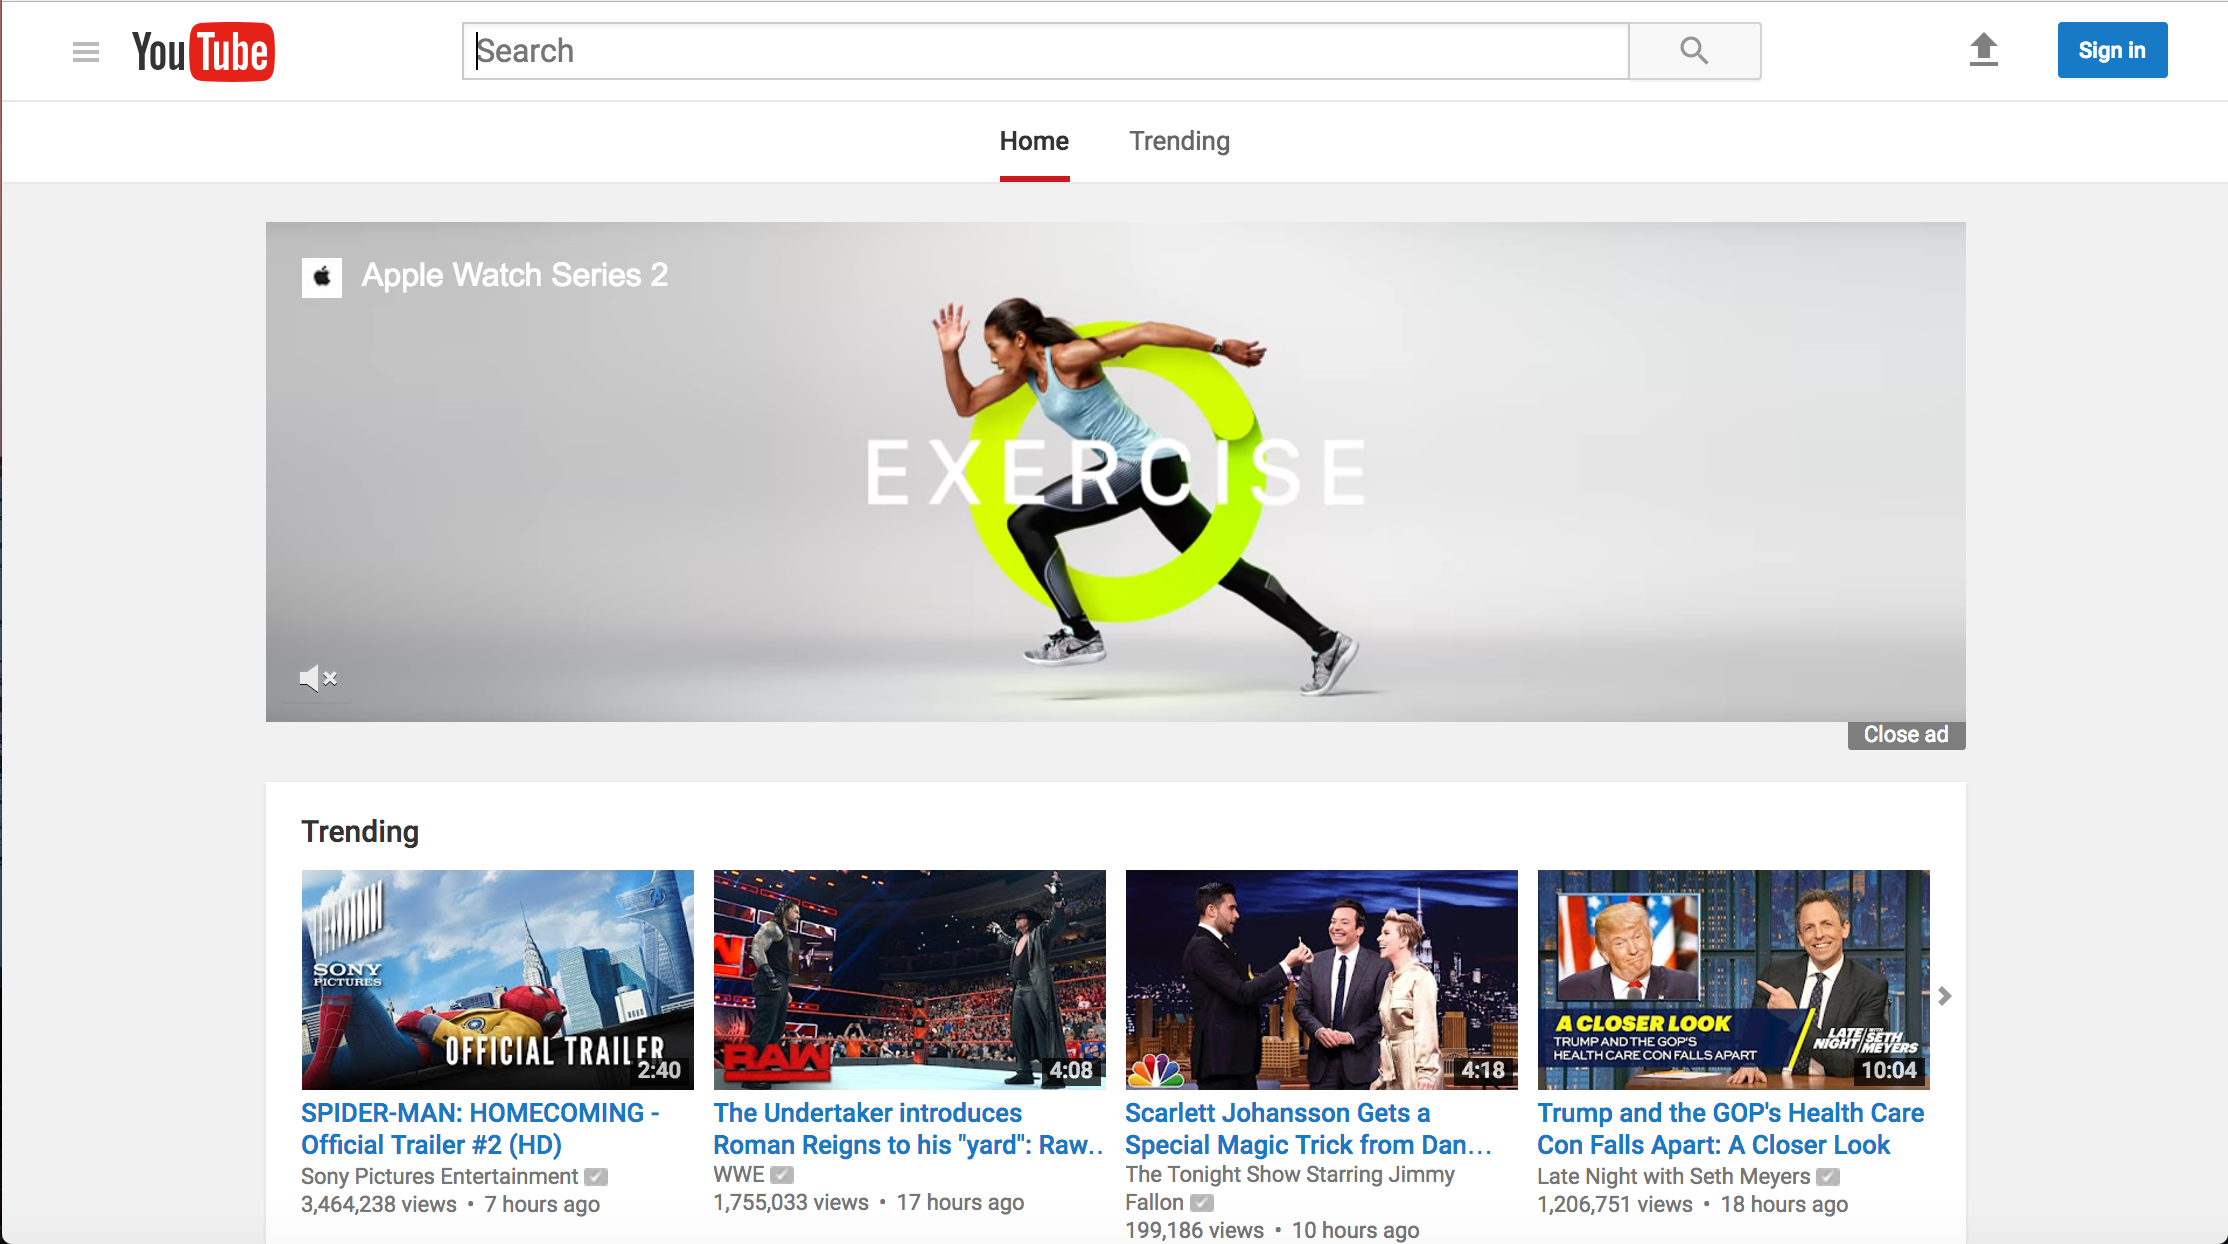This screenshot has width=2228, height=1244.
Task: Click the upload arrow icon
Action: pos(1983,50)
